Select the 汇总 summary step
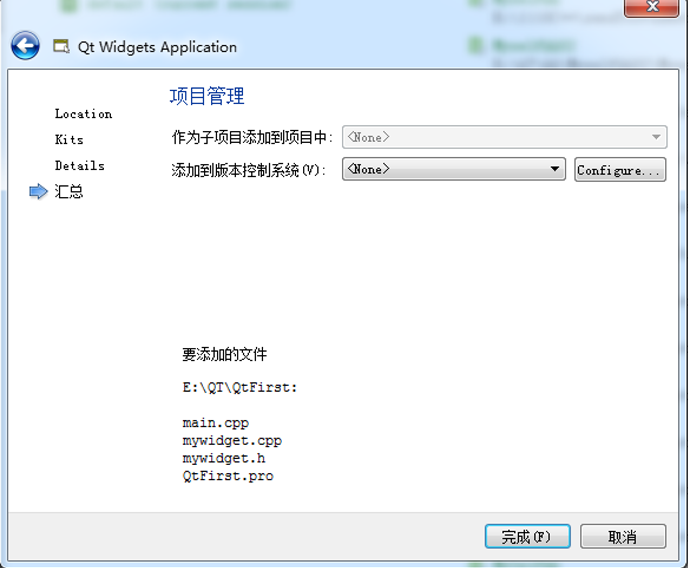 pyautogui.click(x=69, y=192)
